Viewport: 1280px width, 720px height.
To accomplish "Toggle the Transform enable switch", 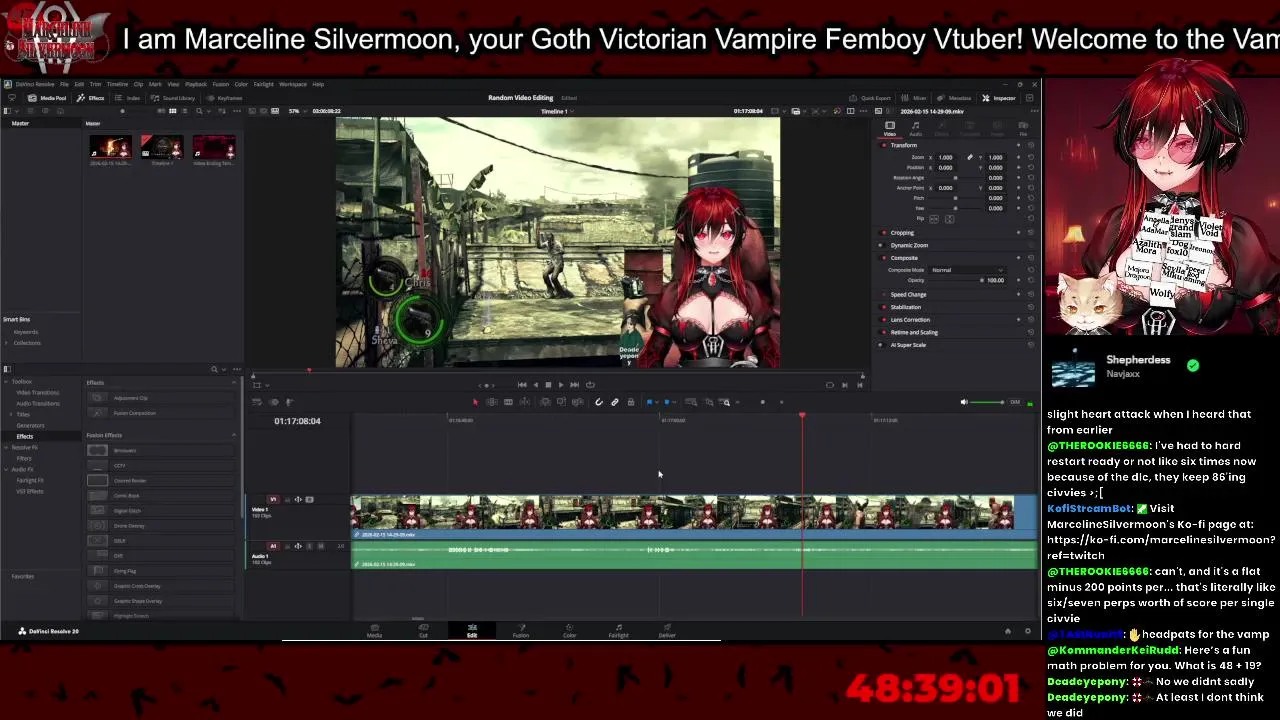I will pos(883,145).
